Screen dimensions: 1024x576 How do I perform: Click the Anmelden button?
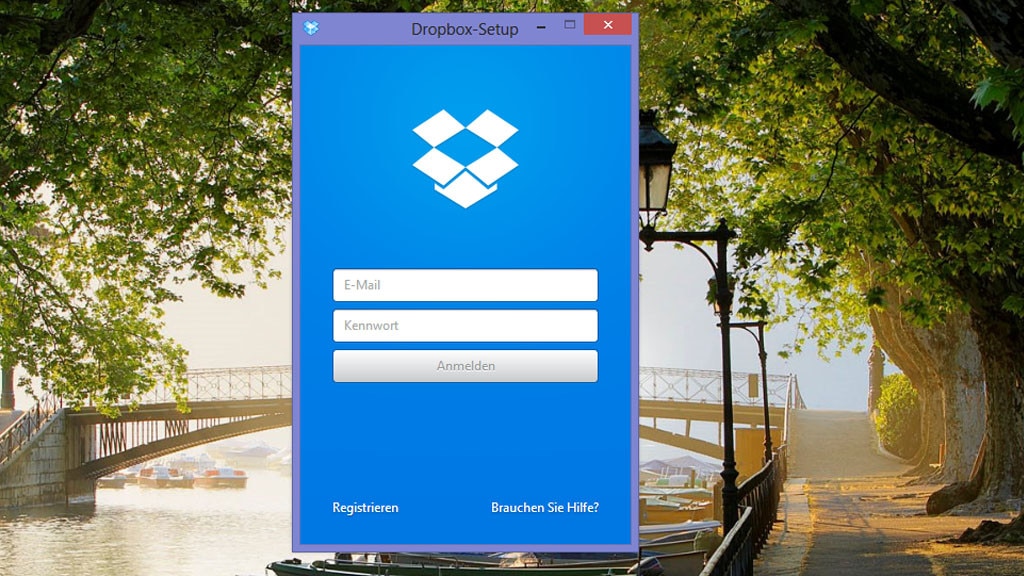pyautogui.click(x=465, y=366)
